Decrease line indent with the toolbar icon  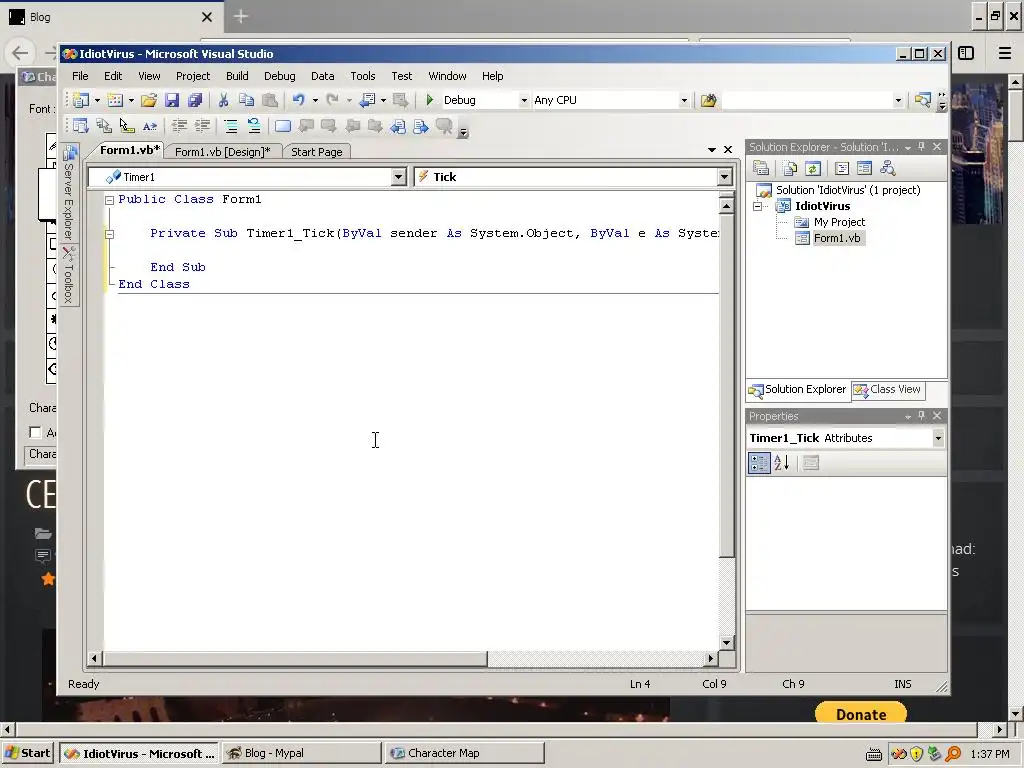pyautogui.click(x=179, y=126)
